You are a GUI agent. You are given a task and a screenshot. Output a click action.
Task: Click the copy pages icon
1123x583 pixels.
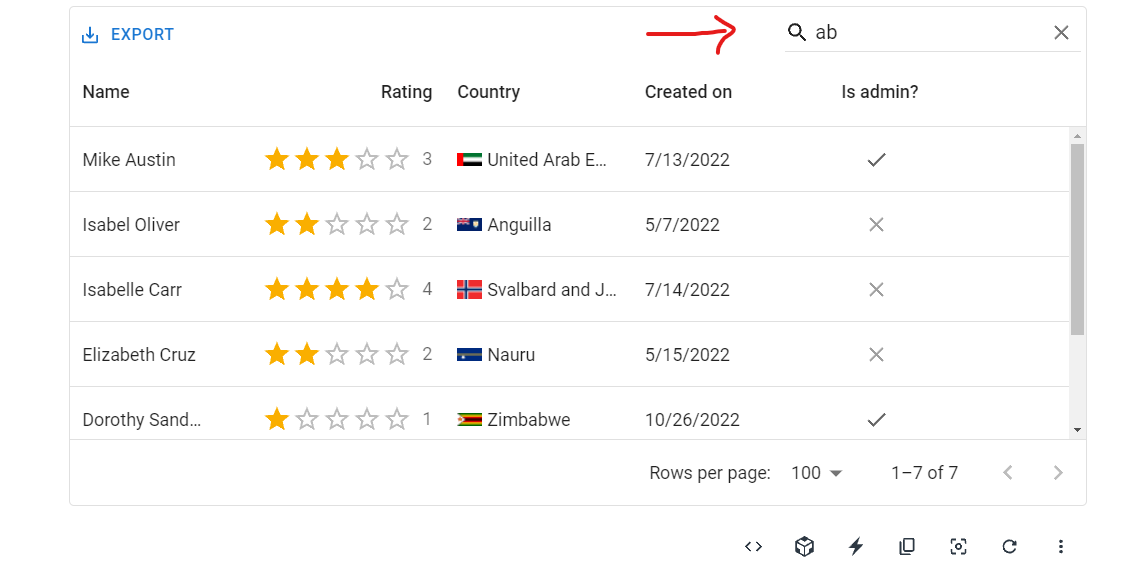coord(907,546)
